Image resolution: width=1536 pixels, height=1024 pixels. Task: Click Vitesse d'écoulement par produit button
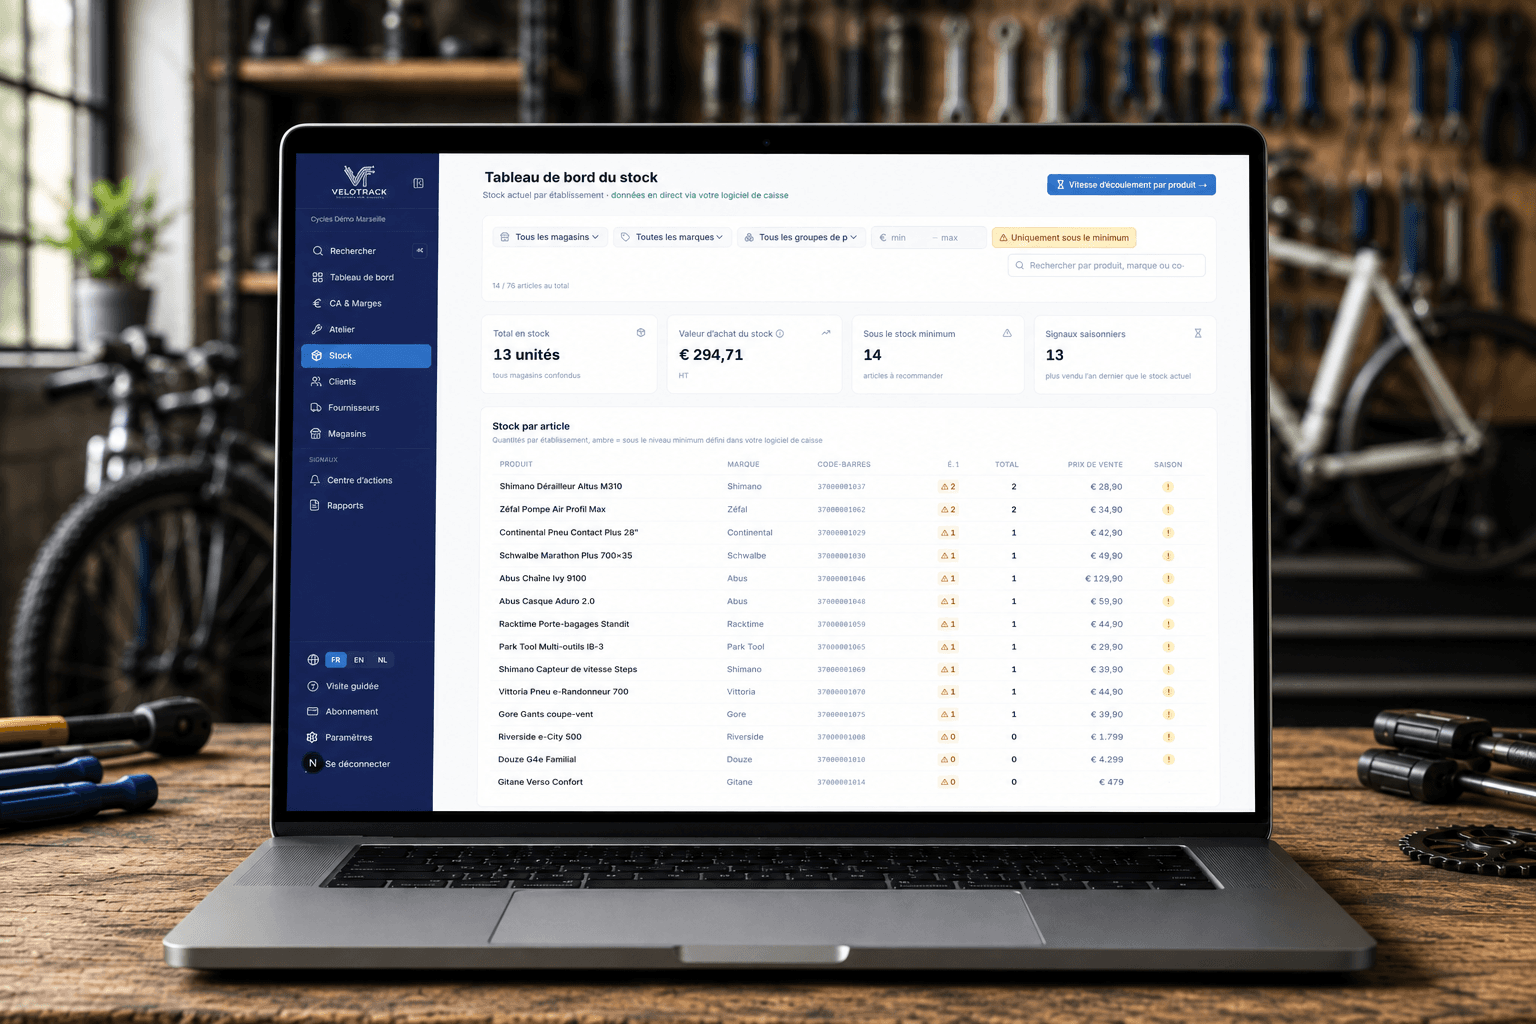click(1131, 185)
